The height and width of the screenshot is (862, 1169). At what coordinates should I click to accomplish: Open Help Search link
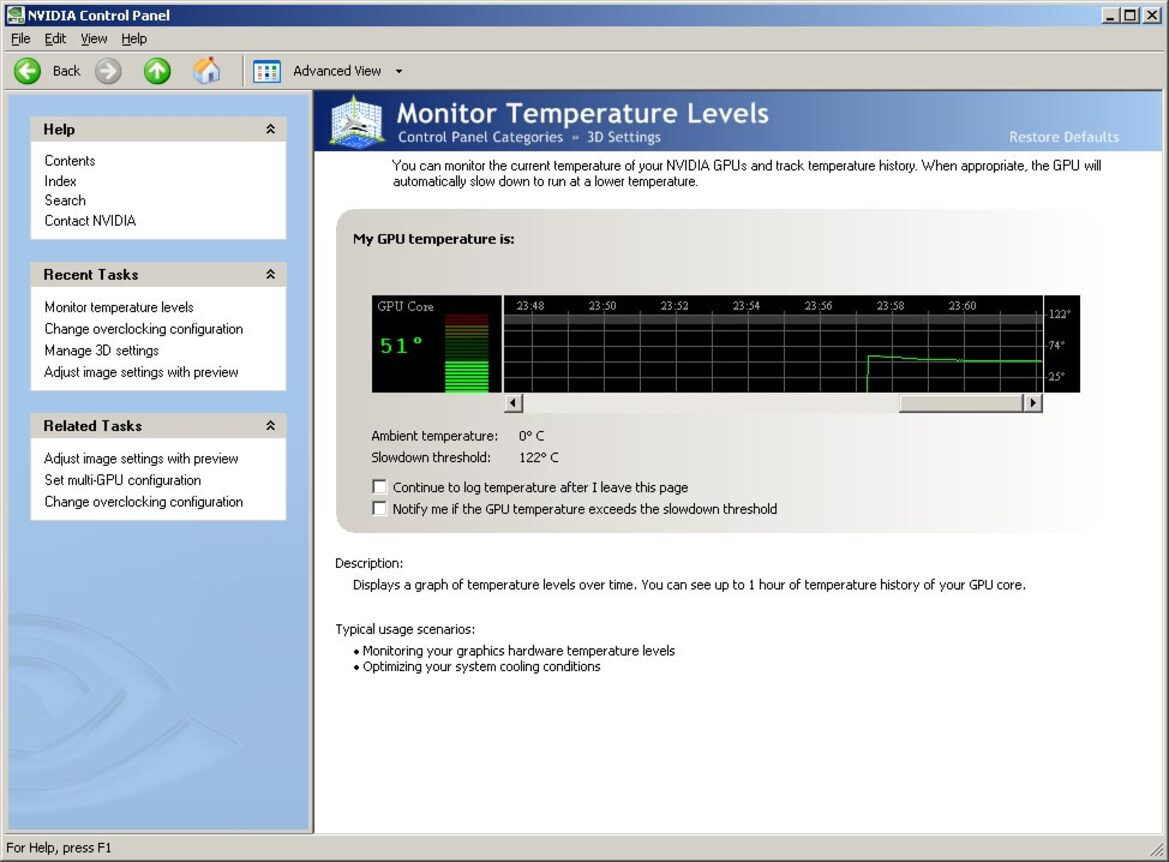(65, 200)
